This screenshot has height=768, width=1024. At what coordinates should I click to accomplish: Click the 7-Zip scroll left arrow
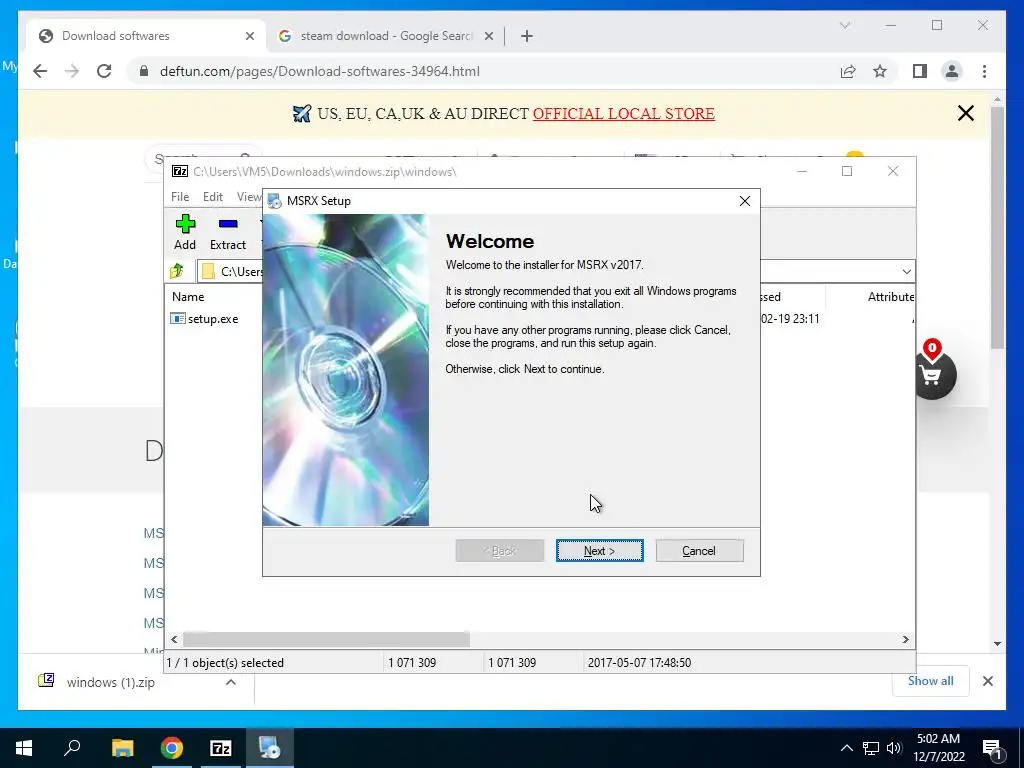(x=174, y=639)
